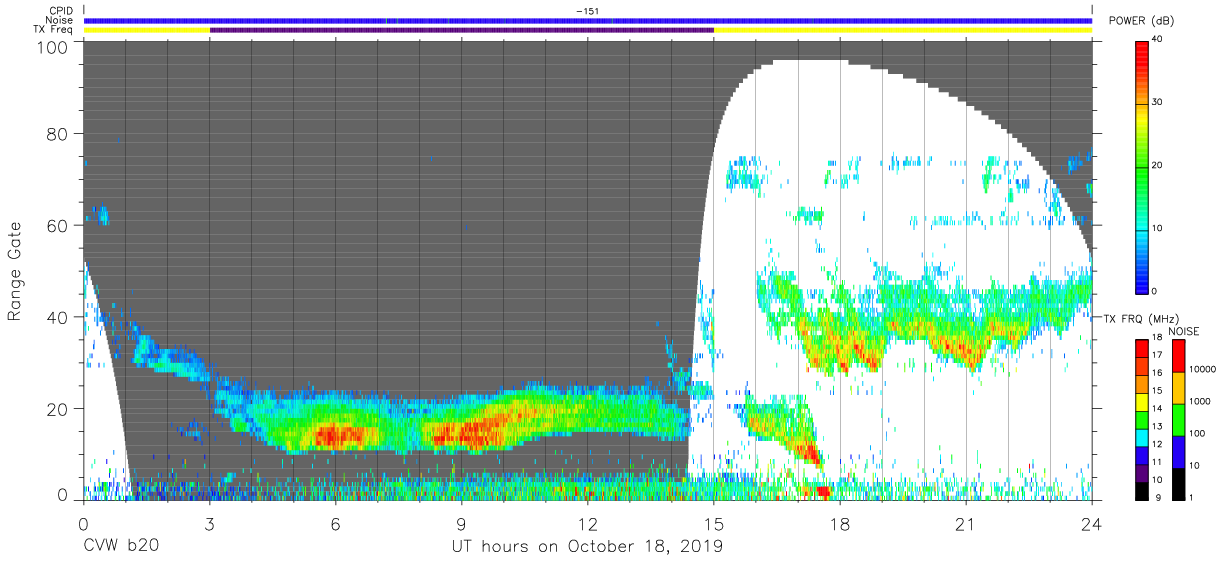1228x567 pixels.
Task: Select the 60 tick on the Range Gate axis
Action: coord(58,225)
